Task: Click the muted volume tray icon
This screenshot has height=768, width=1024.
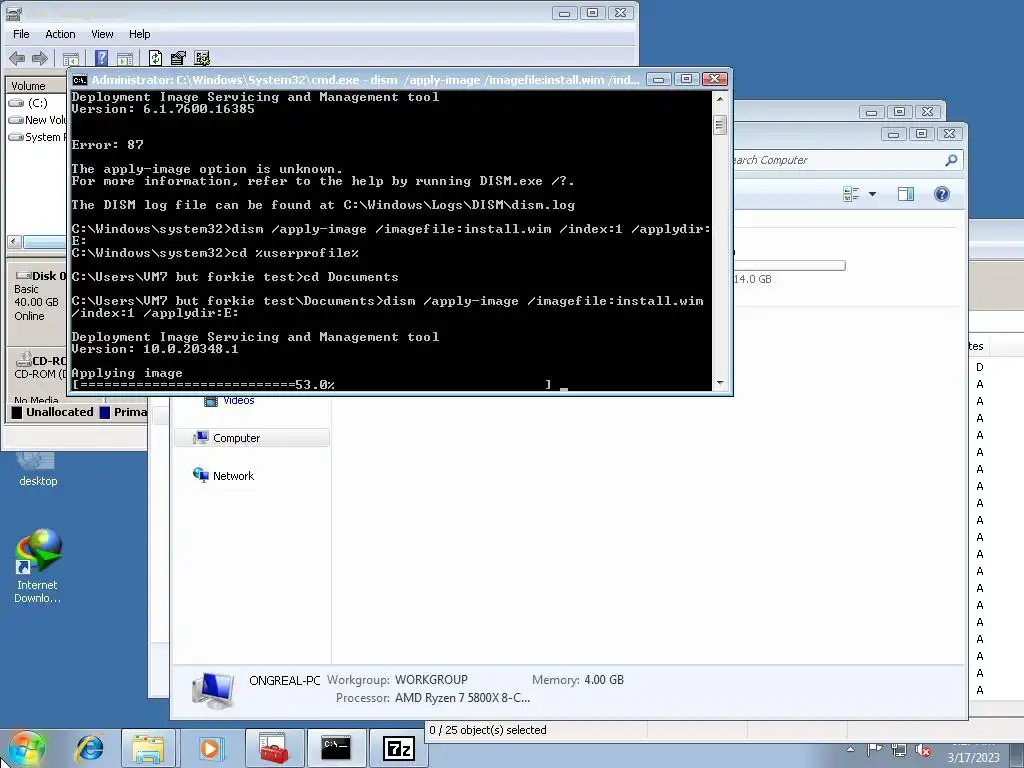Action: 923,751
